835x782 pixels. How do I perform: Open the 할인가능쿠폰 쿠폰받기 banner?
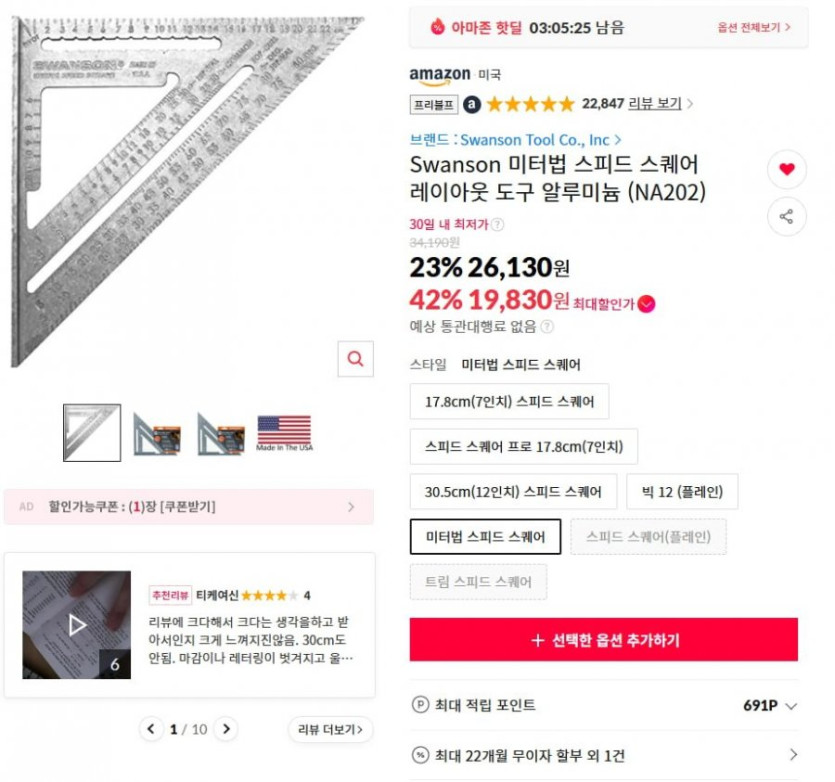pyautogui.click(x=189, y=507)
